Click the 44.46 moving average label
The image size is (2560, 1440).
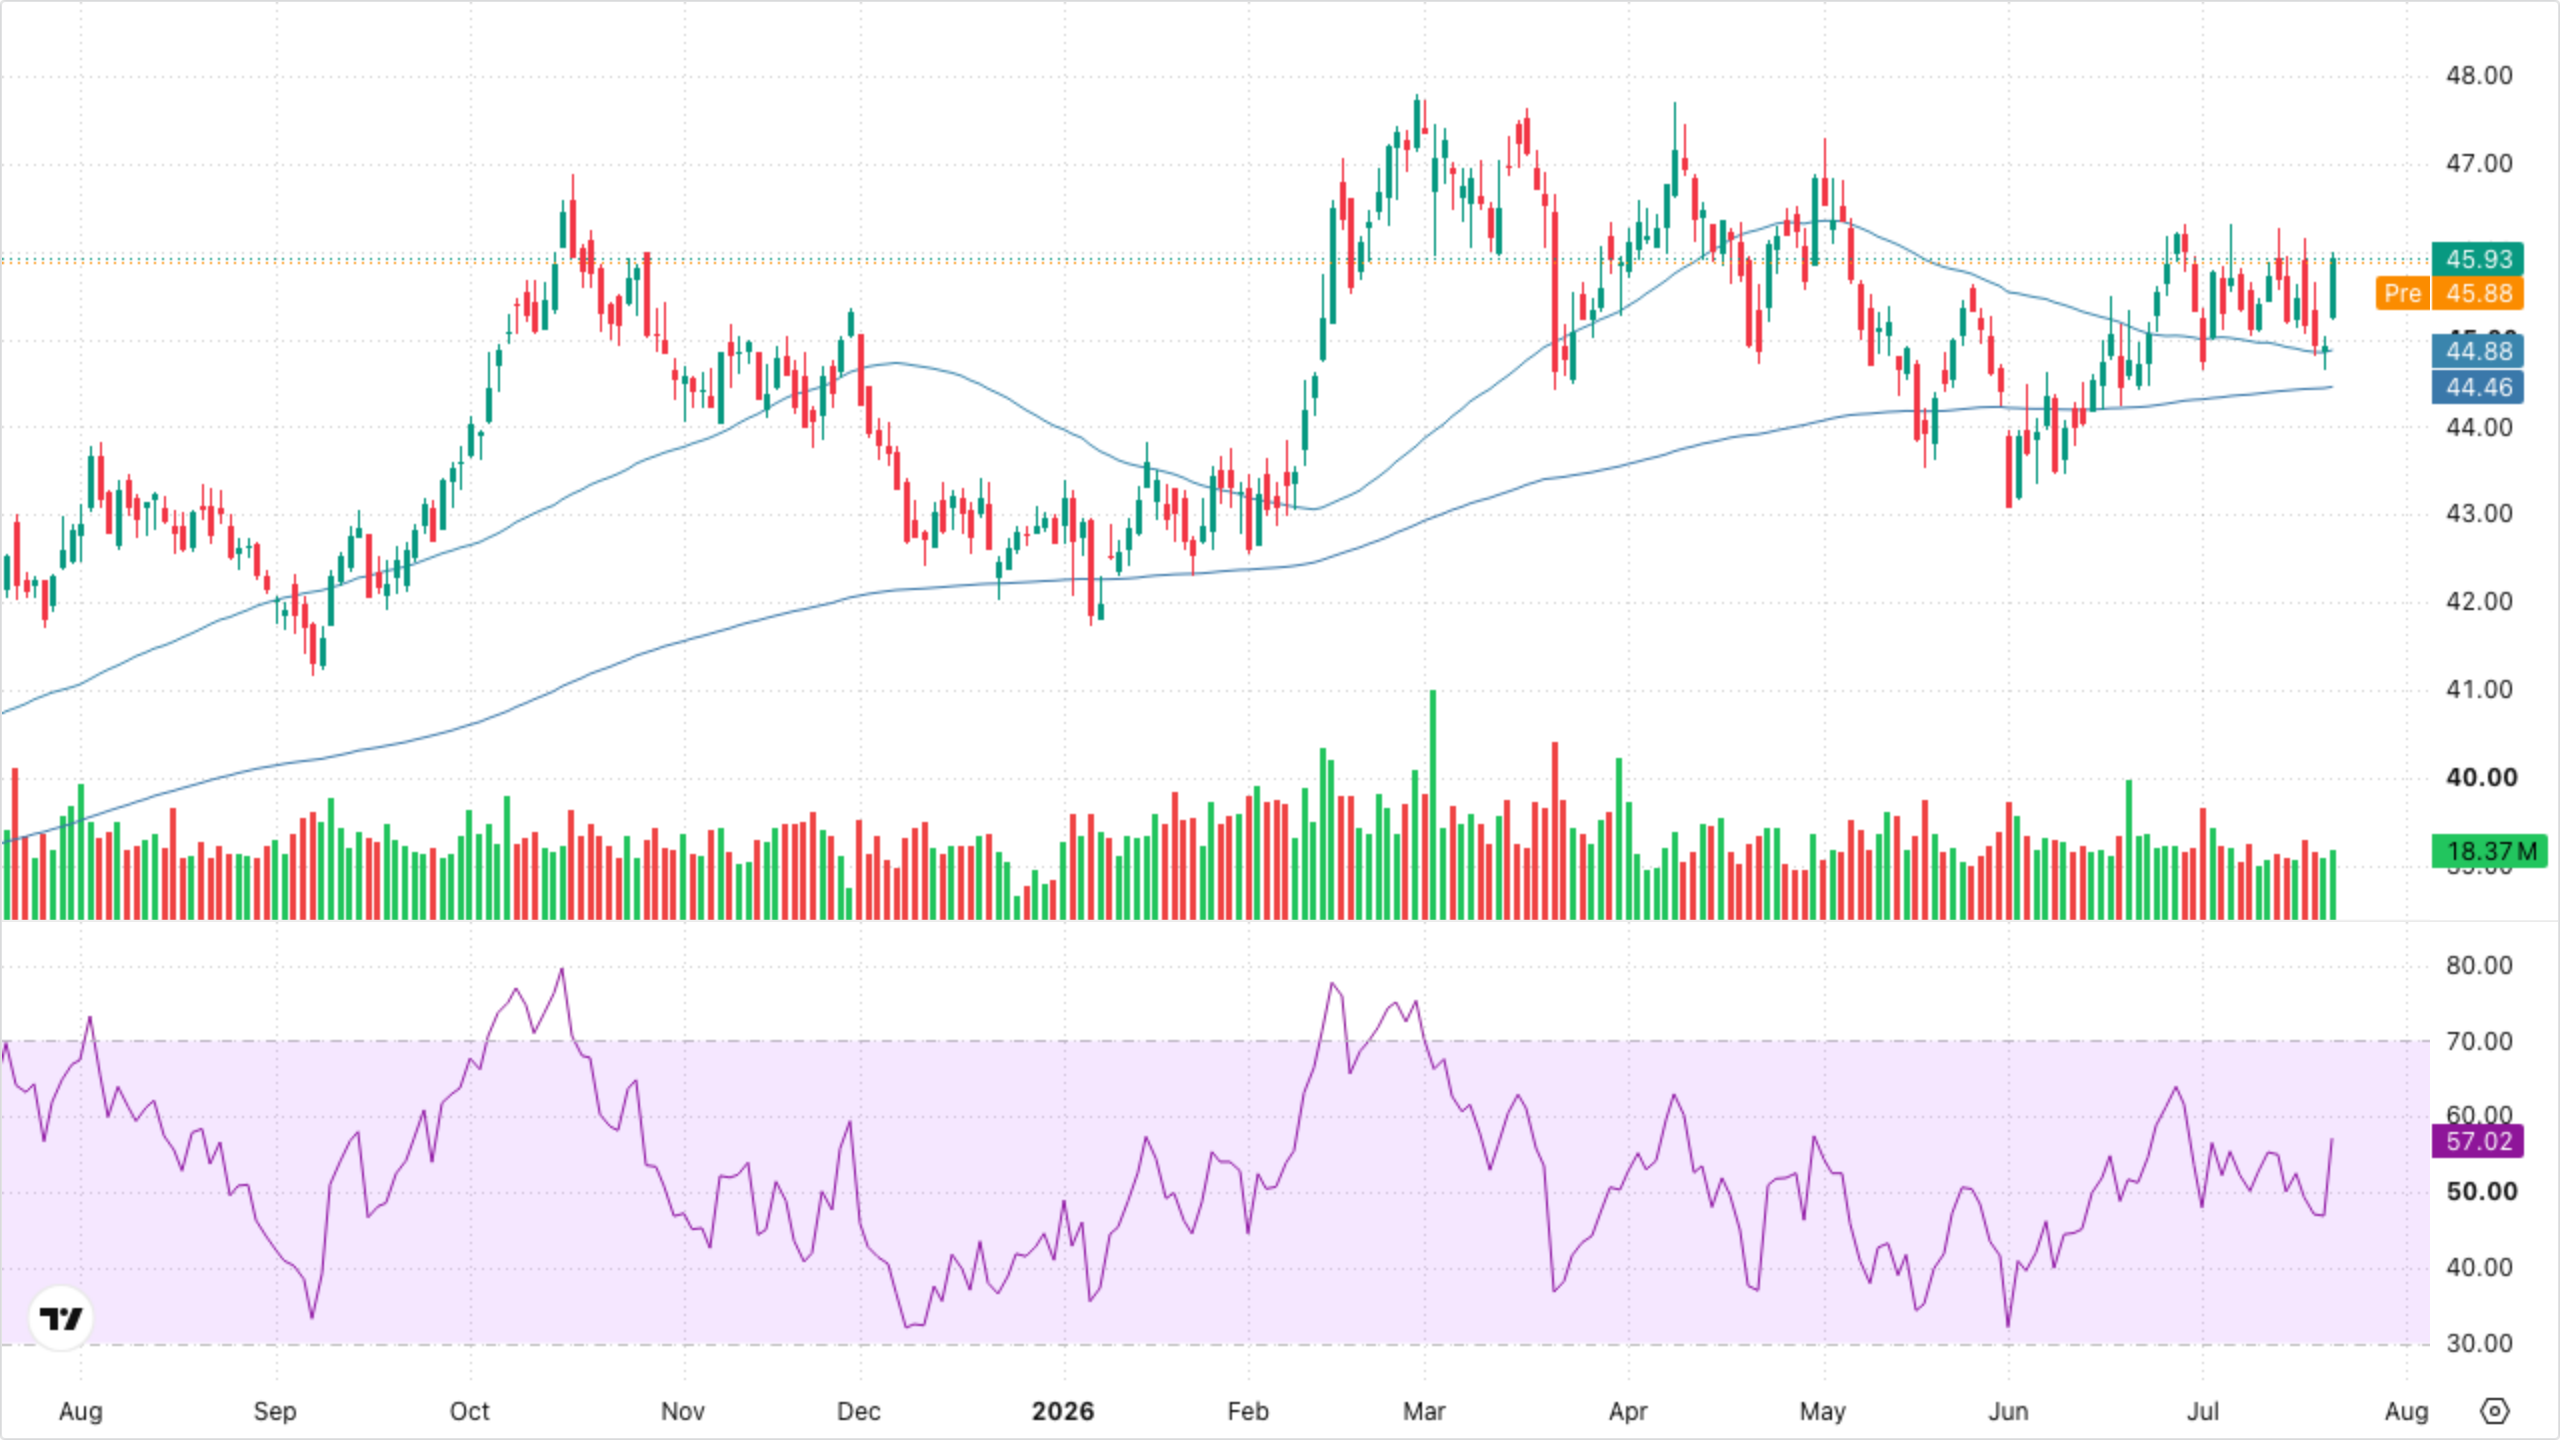[2478, 387]
